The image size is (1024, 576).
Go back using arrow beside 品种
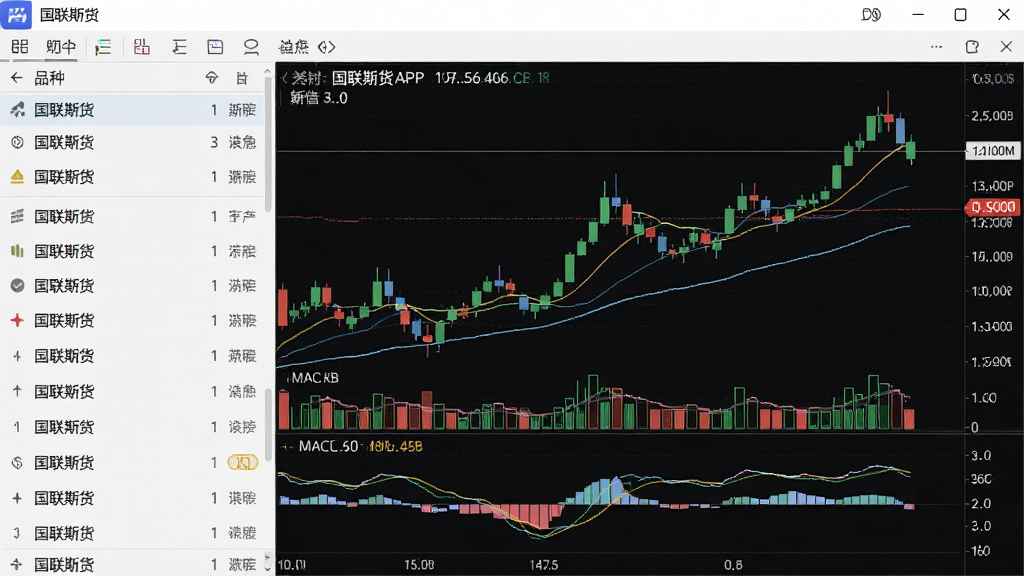(17, 78)
